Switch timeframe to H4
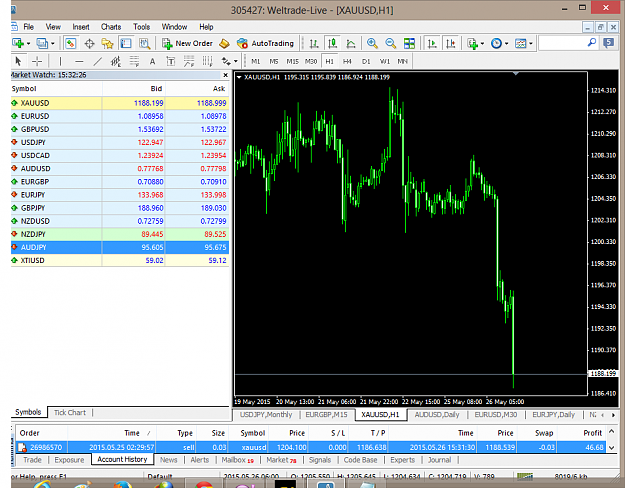The height and width of the screenshot is (488, 625). point(347,61)
